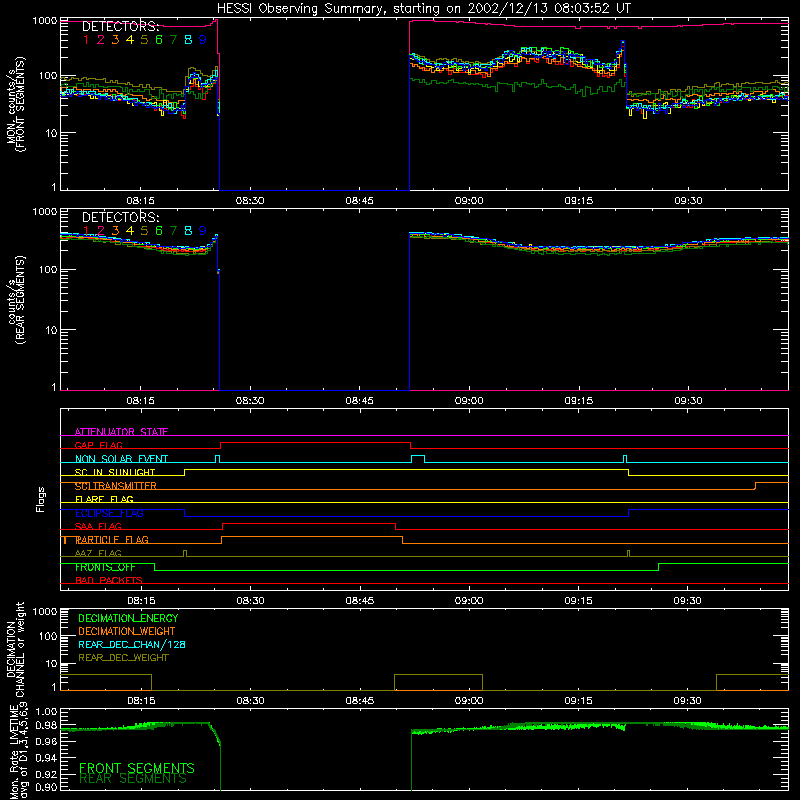Click the 0.92 value on the livetime axis
This screenshot has width=800, height=800.
click(x=45, y=774)
